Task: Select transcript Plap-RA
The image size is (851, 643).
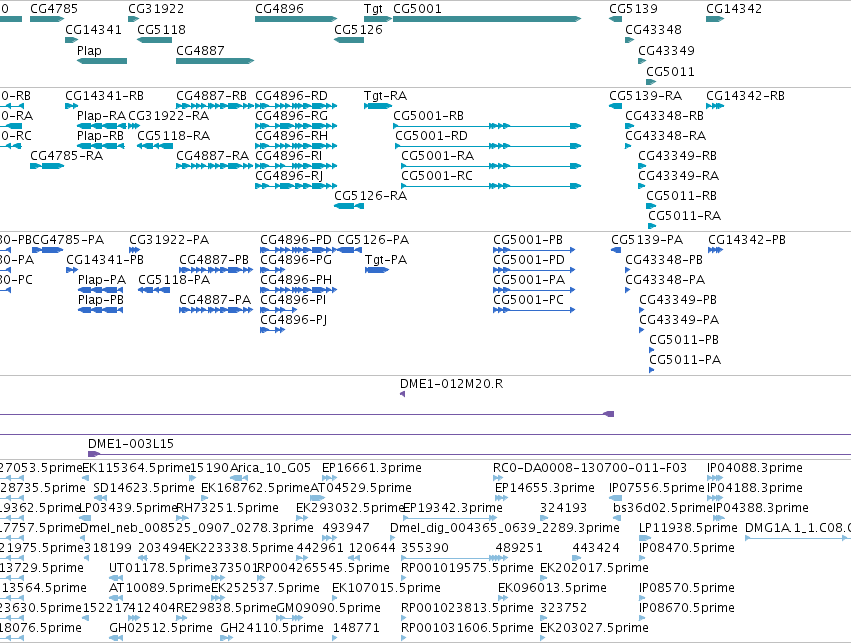Action: 101,116
